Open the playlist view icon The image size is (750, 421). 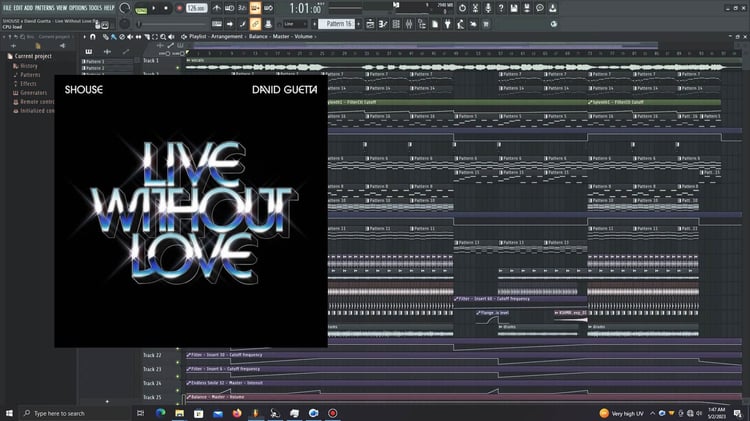(370, 24)
